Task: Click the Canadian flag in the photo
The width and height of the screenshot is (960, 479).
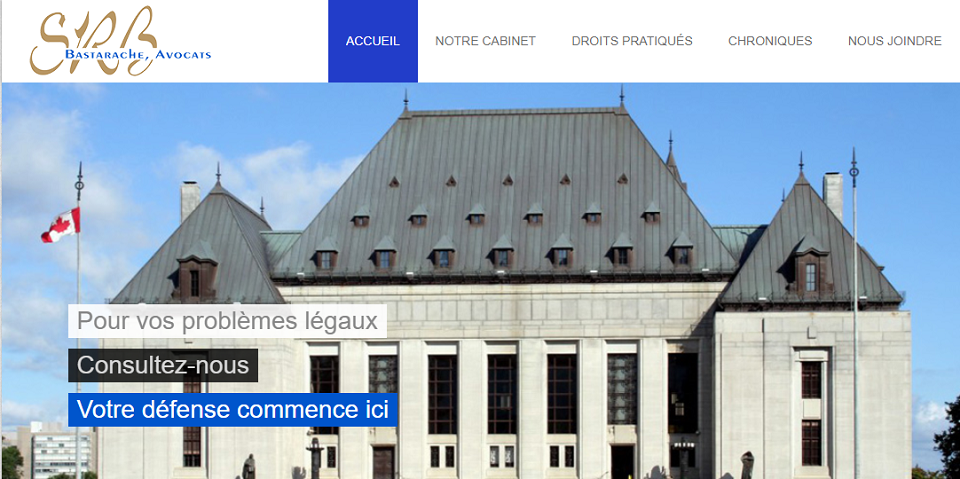Action: [61, 225]
